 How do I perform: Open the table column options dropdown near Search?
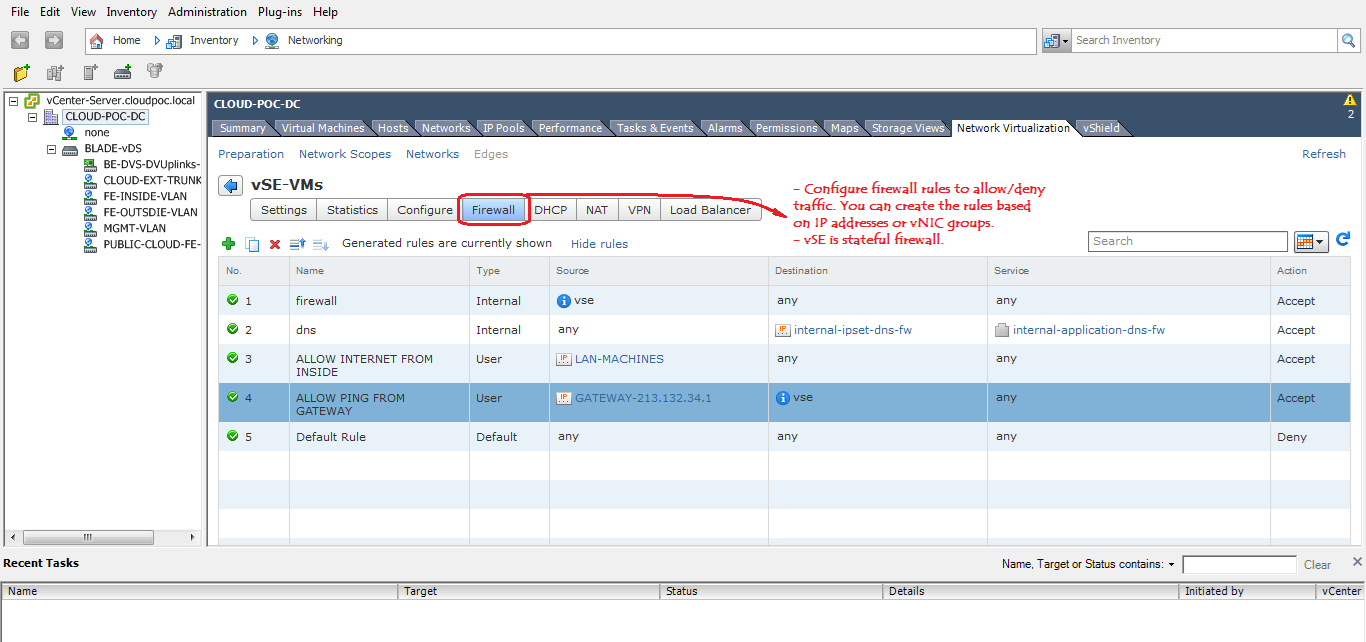coord(1311,241)
